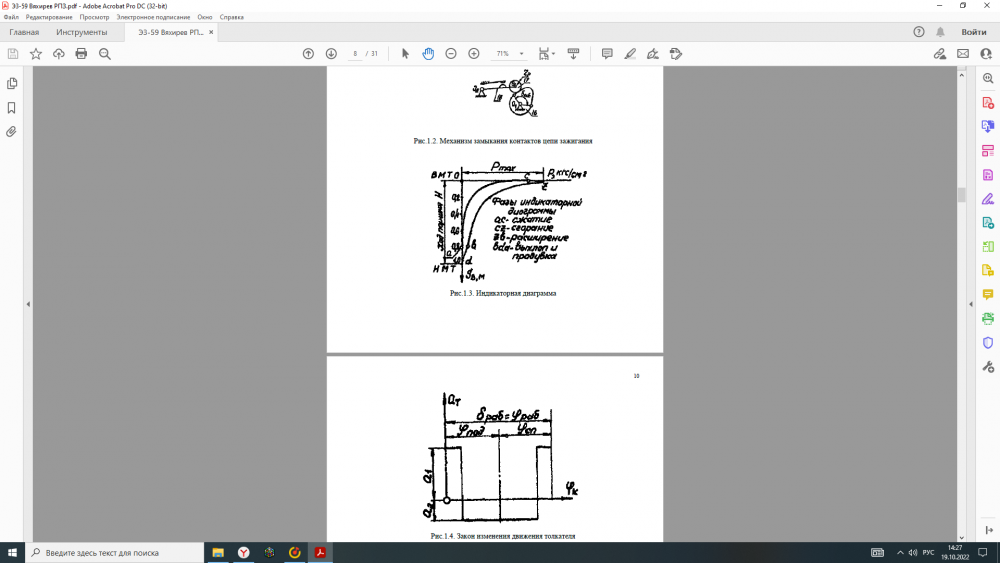Select the arrow selection tool
The image size is (1000, 563).
405,54
